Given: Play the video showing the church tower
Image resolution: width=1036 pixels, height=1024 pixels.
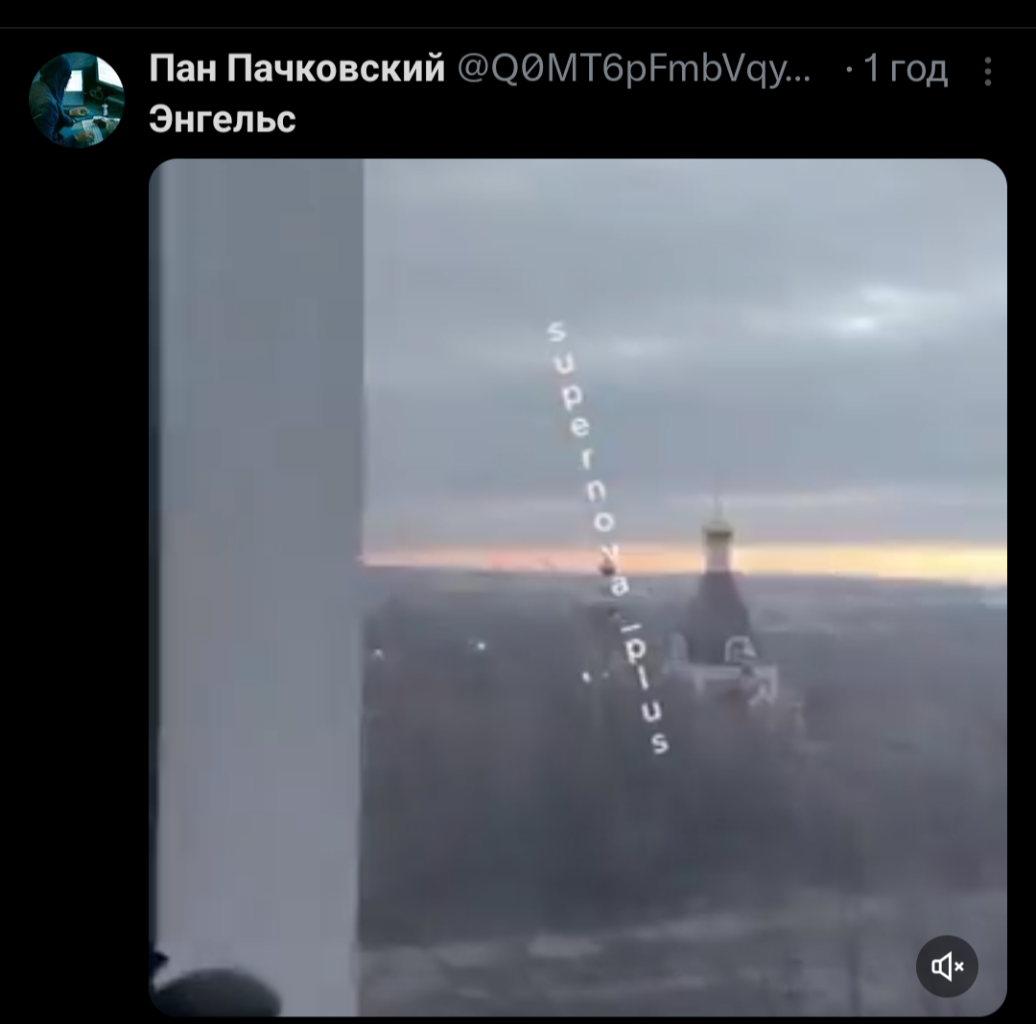Looking at the screenshot, I should [x=577, y=587].
